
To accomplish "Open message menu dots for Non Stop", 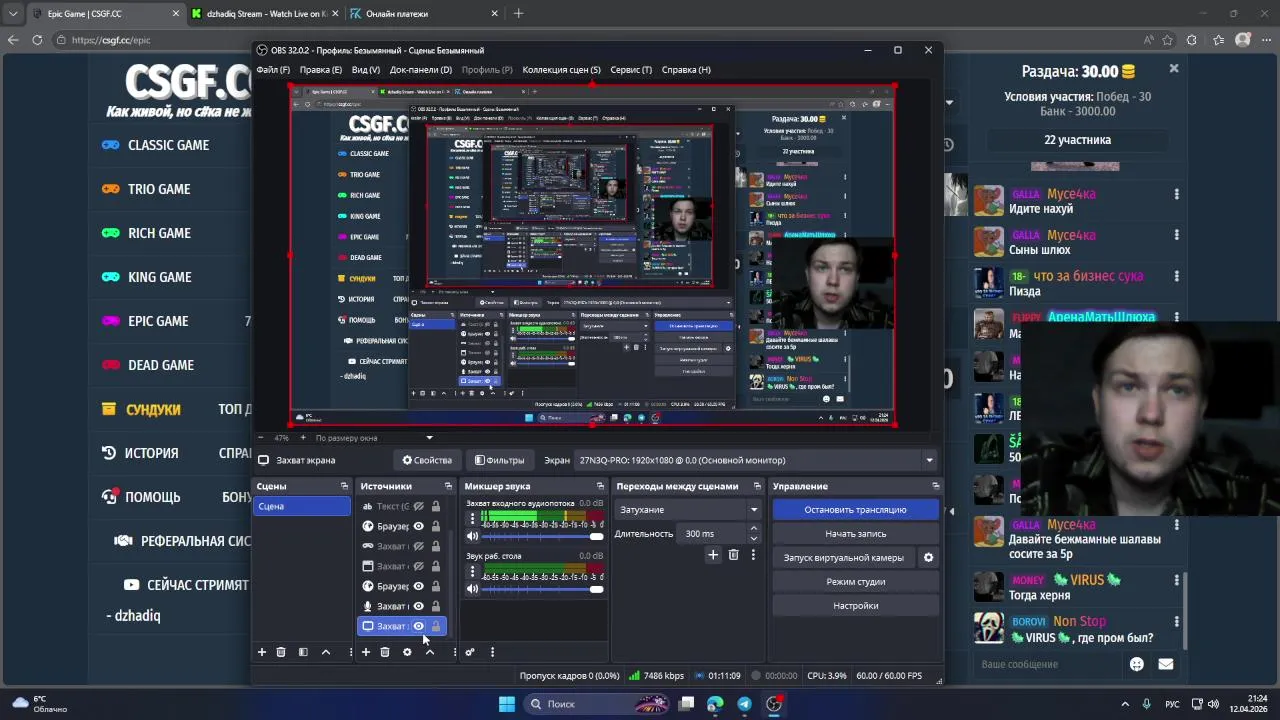I will coord(1176,621).
